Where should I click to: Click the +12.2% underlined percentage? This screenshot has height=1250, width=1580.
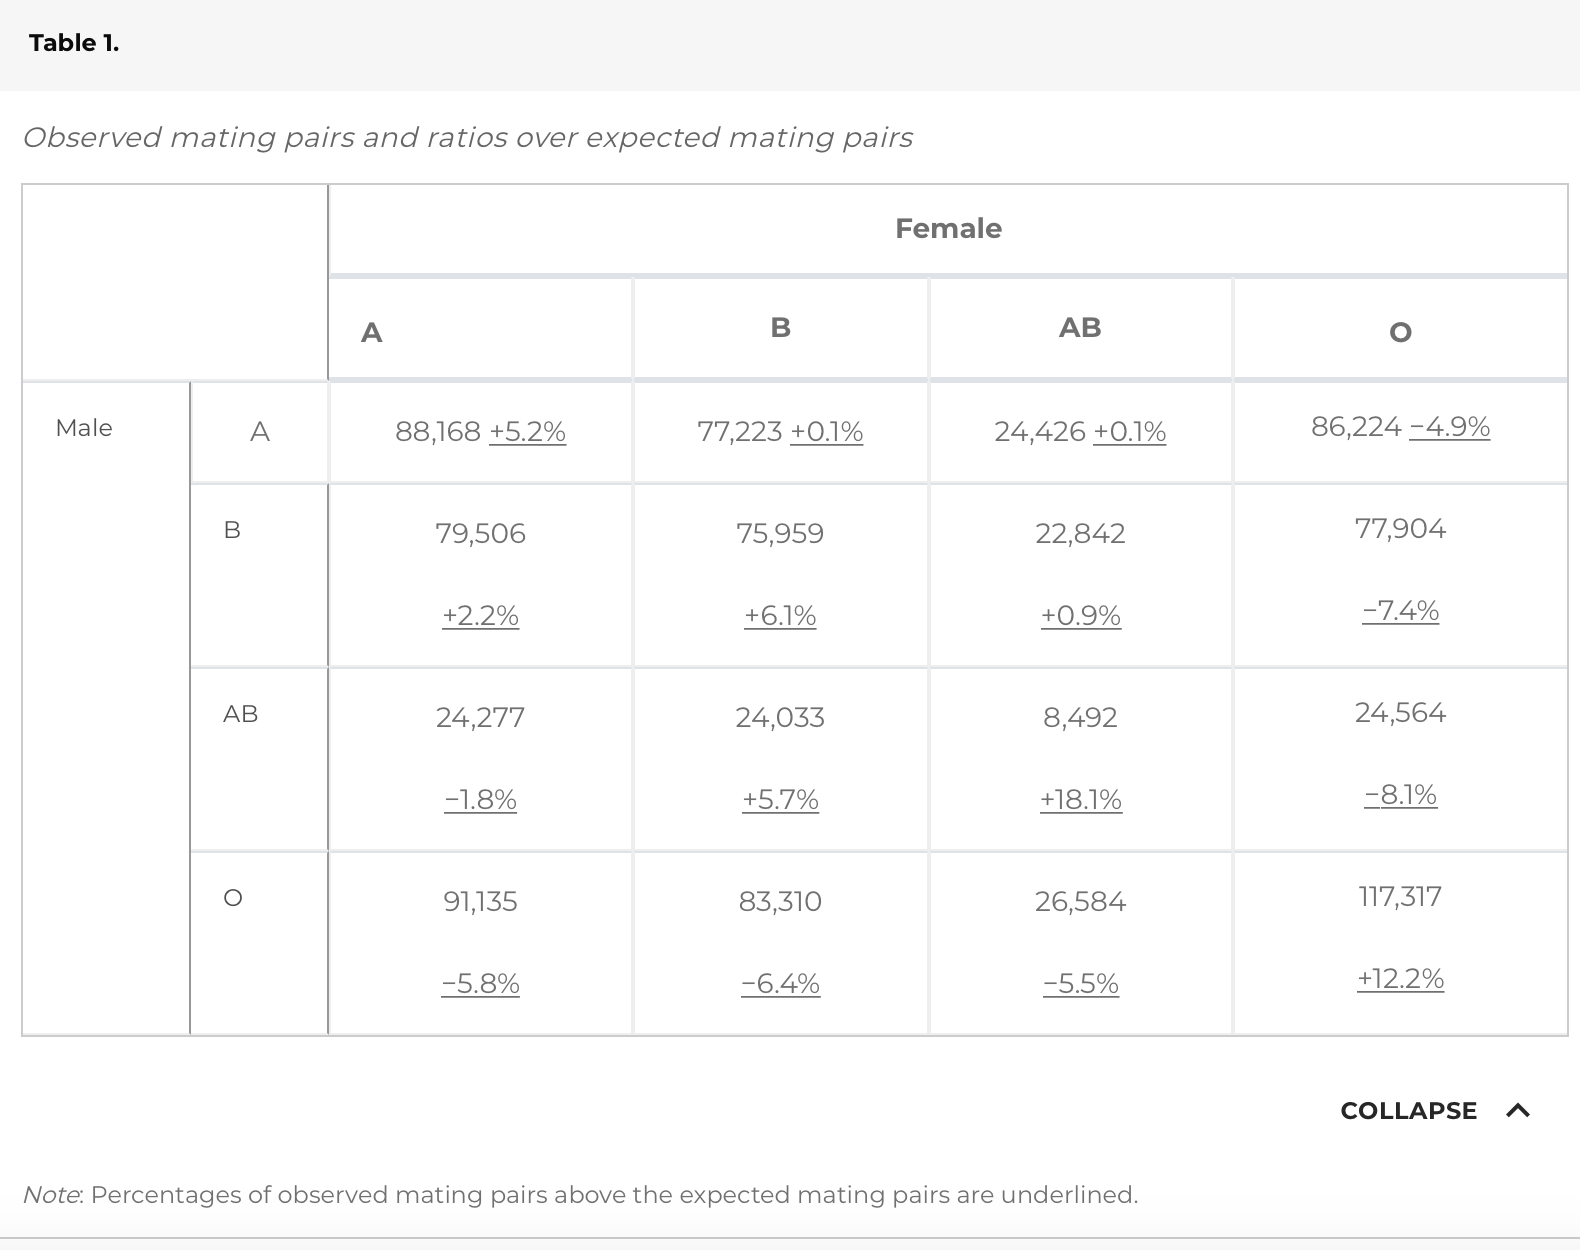point(1400,979)
